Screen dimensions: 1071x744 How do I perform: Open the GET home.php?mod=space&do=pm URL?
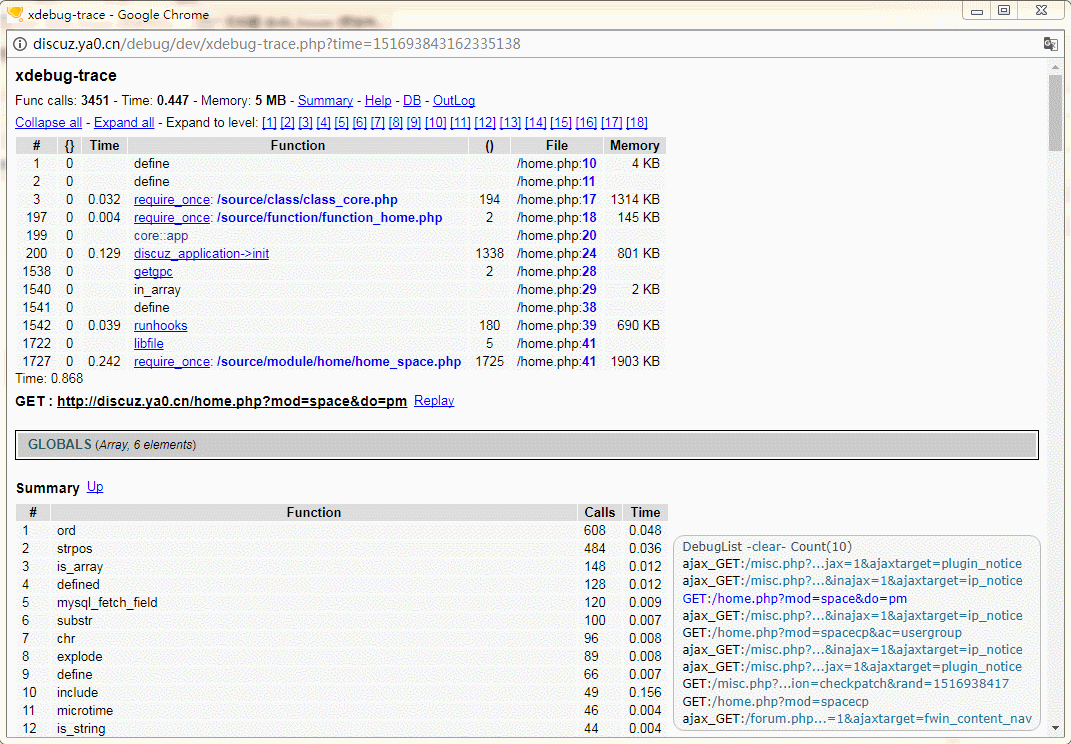(x=232, y=401)
